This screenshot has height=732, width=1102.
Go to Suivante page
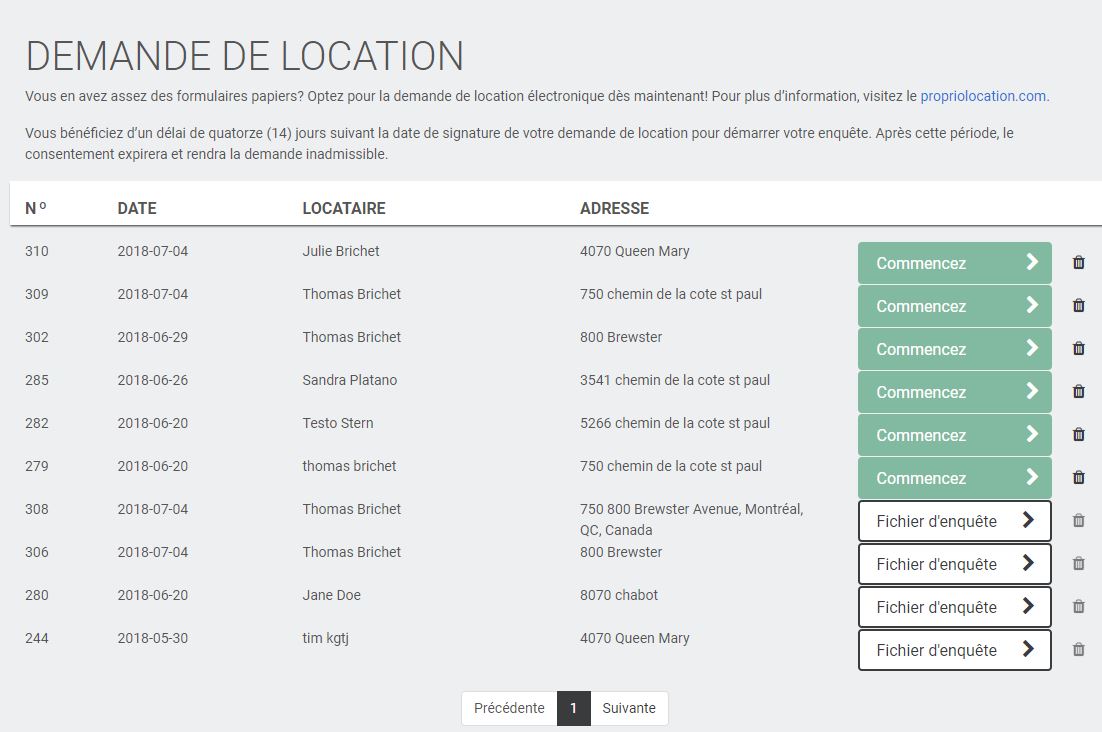[x=629, y=708]
